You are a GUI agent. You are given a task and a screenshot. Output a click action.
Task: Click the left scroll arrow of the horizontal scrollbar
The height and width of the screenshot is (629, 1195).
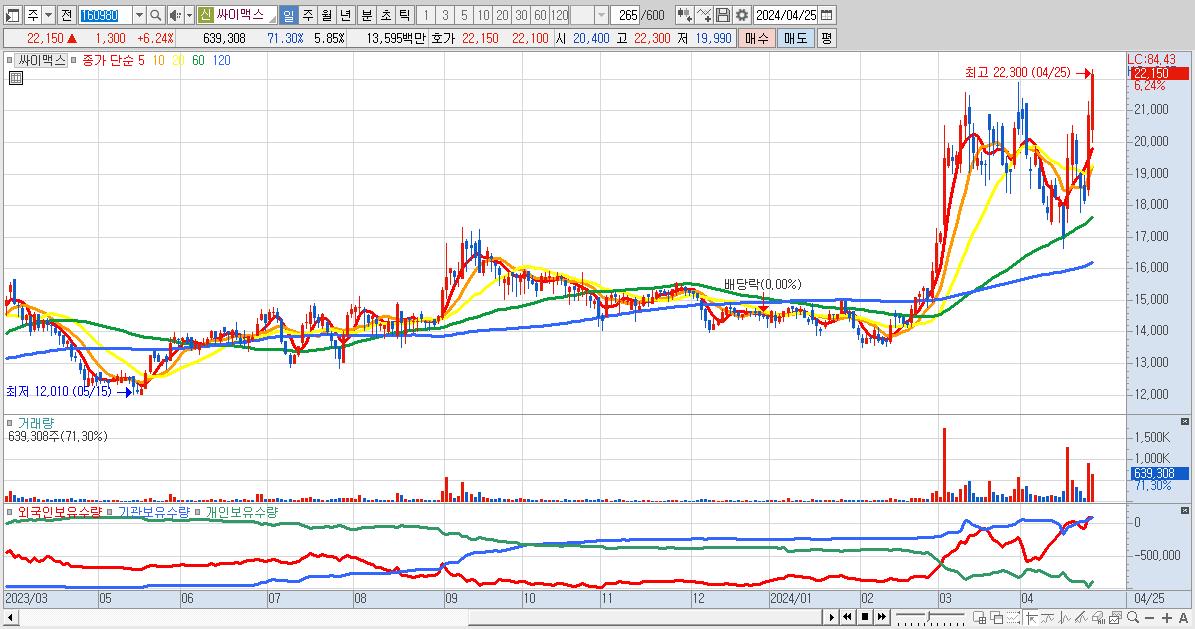click(11, 617)
